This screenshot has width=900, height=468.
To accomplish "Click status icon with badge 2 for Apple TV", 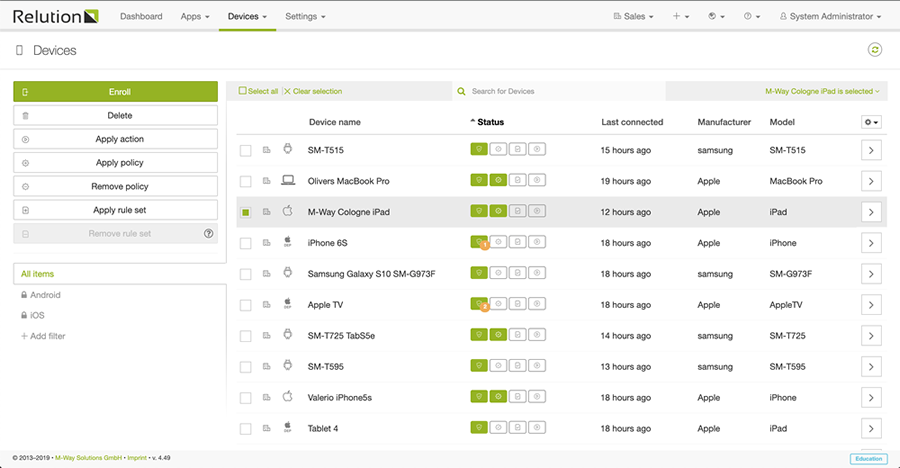I will click(479, 304).
